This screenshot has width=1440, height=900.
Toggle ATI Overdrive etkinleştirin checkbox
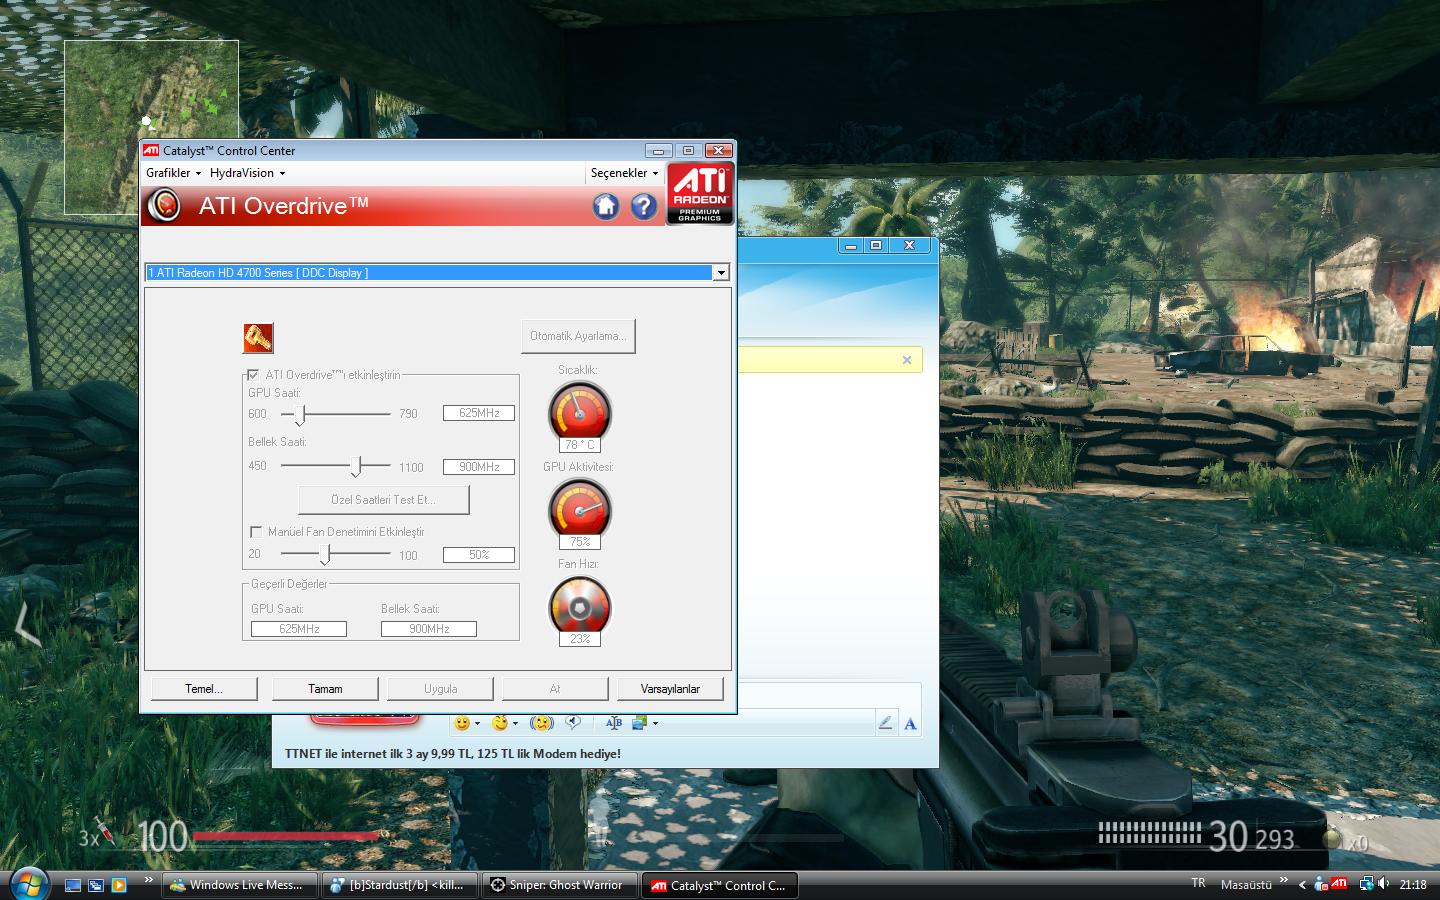point(253,375)
